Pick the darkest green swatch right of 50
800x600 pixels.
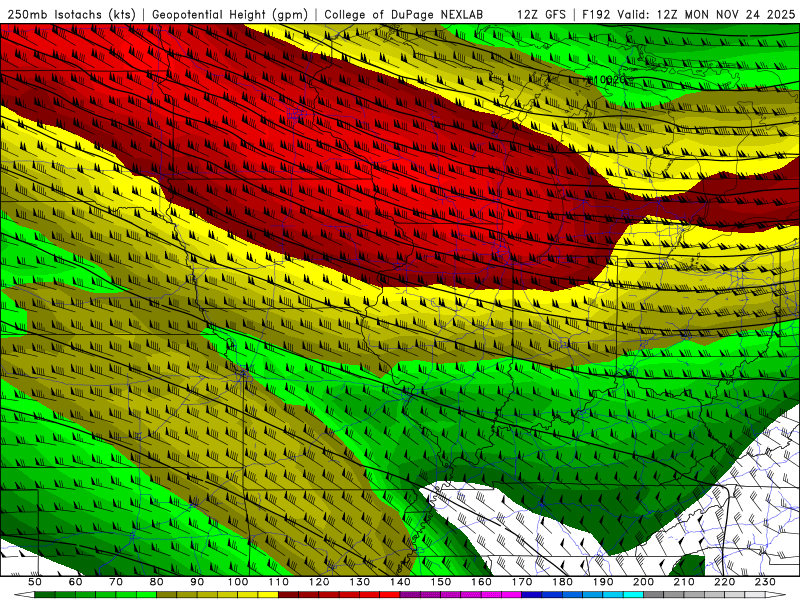tap(45, 595)
